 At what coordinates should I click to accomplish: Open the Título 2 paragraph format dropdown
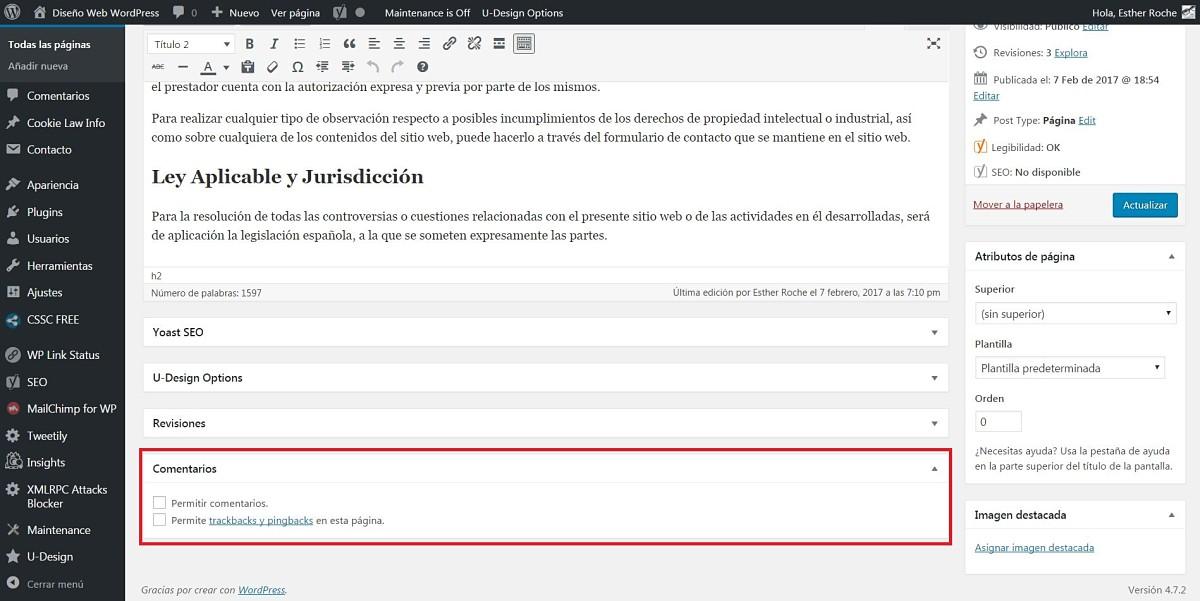click(191, 44)
